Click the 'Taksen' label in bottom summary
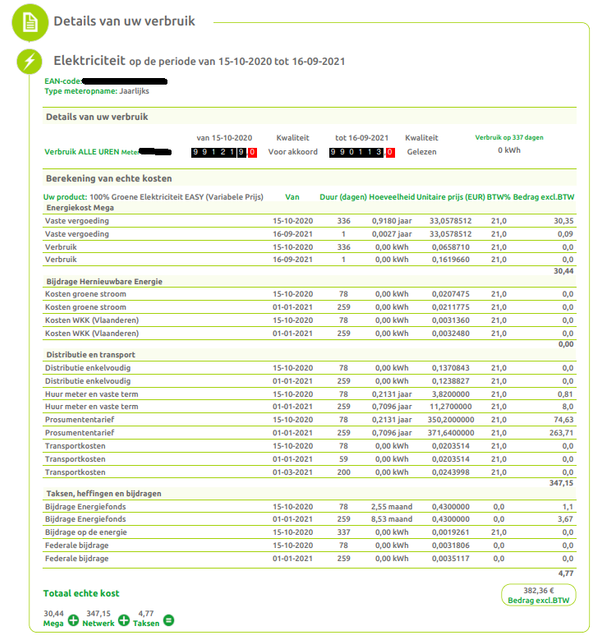597x640 pixels. click(146, 623)
